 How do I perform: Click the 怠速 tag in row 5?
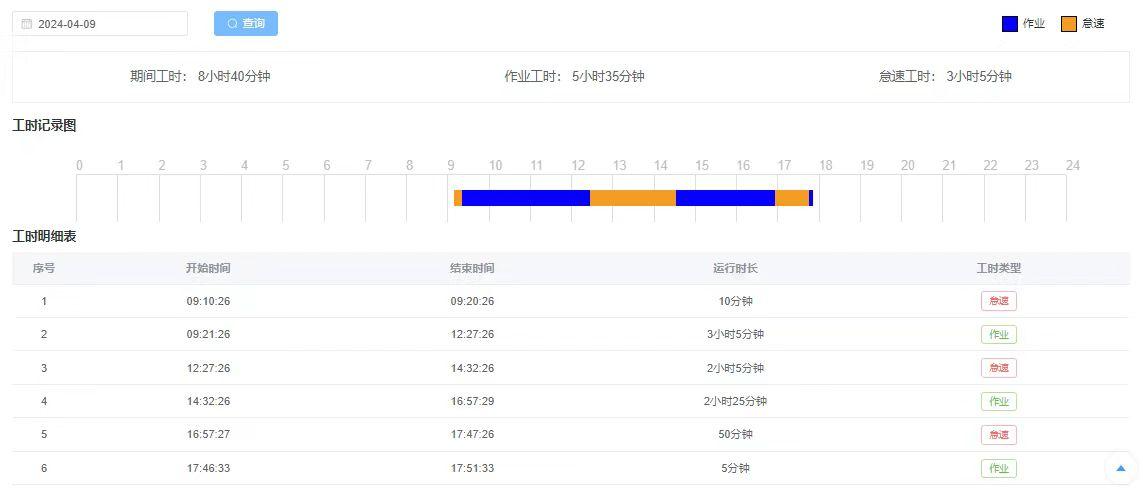998,435
